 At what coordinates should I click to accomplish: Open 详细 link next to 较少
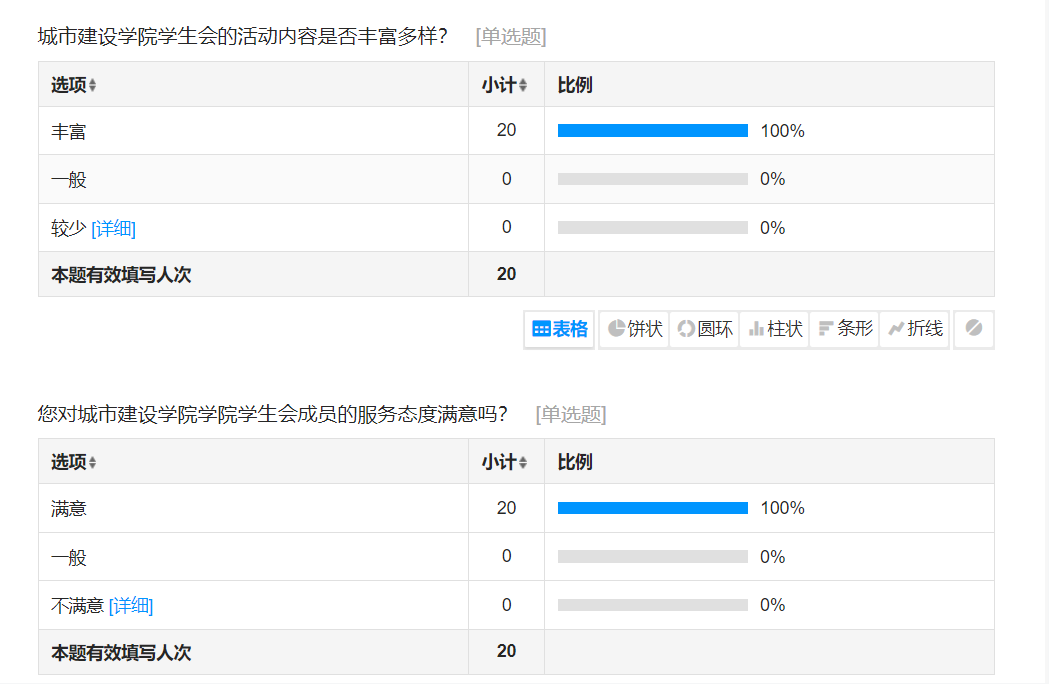[114, 228]
